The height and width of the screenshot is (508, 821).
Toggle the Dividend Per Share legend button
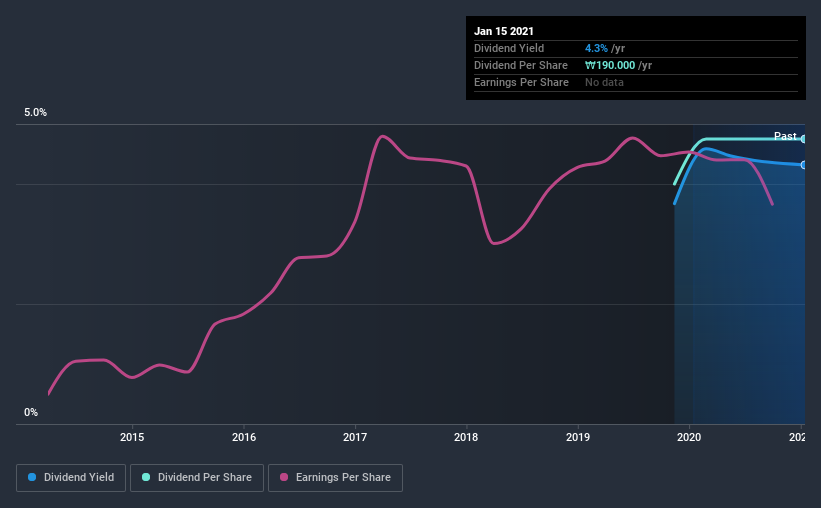click(x=197, y=478)
